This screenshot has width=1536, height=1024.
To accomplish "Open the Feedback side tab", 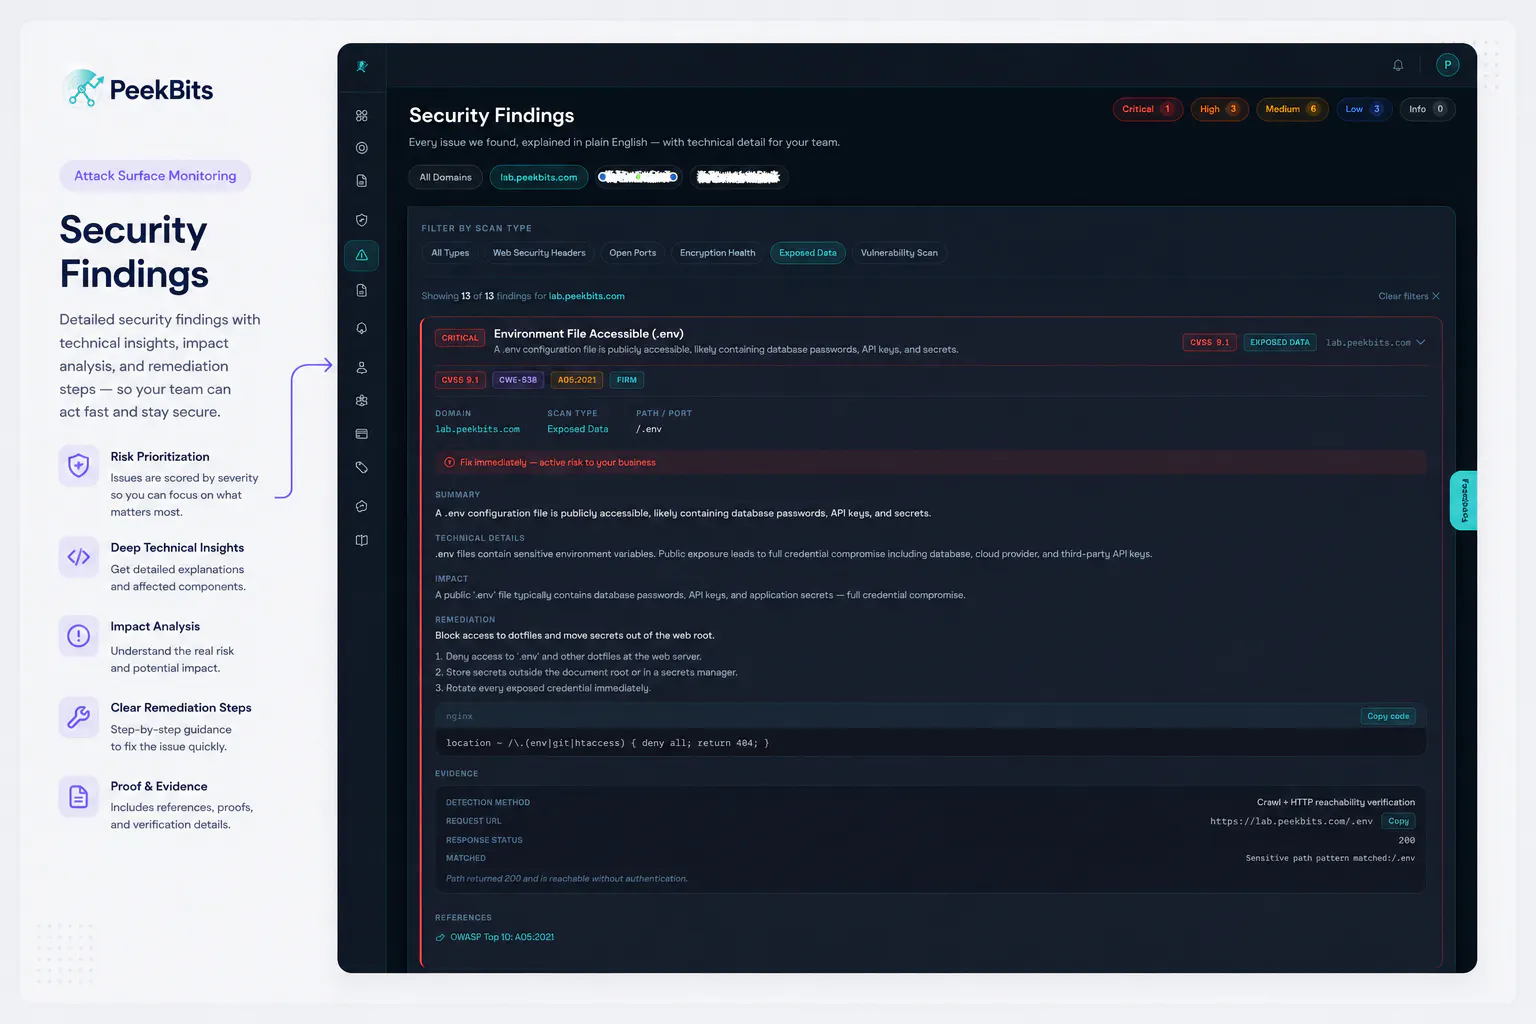I will tap(1464, 500).
